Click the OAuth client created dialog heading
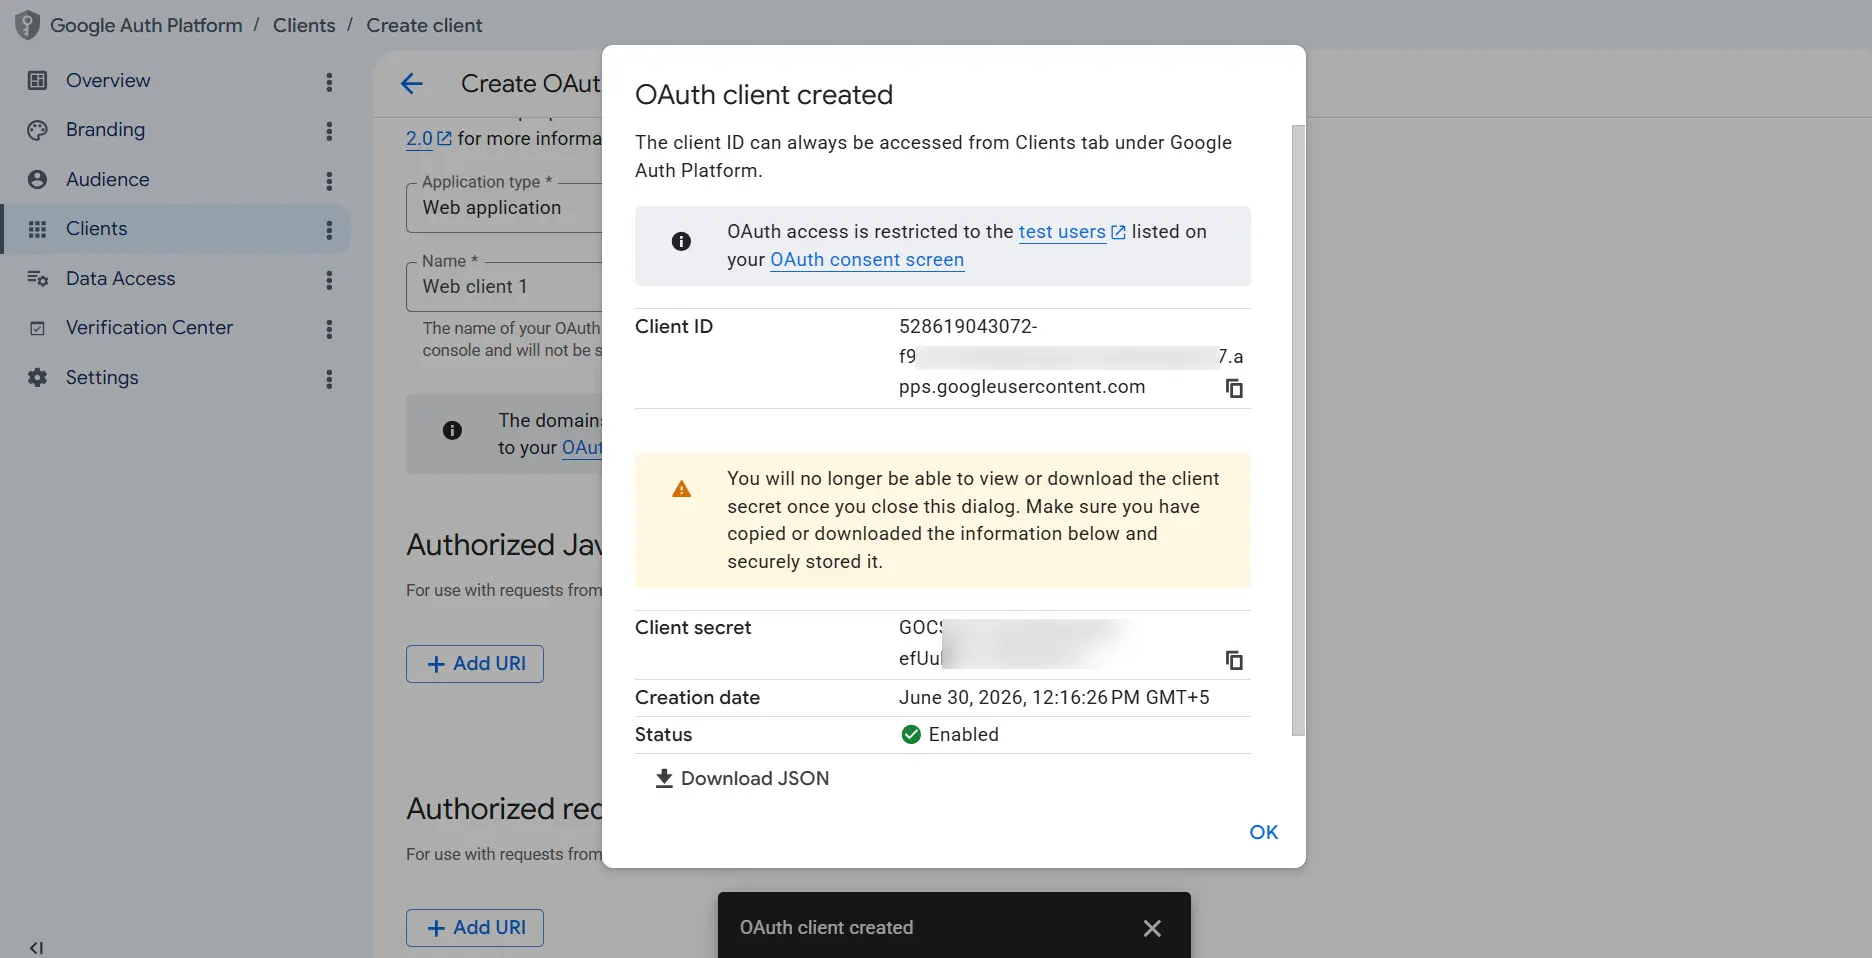The image size is (1872, 958). coord(764,95)
